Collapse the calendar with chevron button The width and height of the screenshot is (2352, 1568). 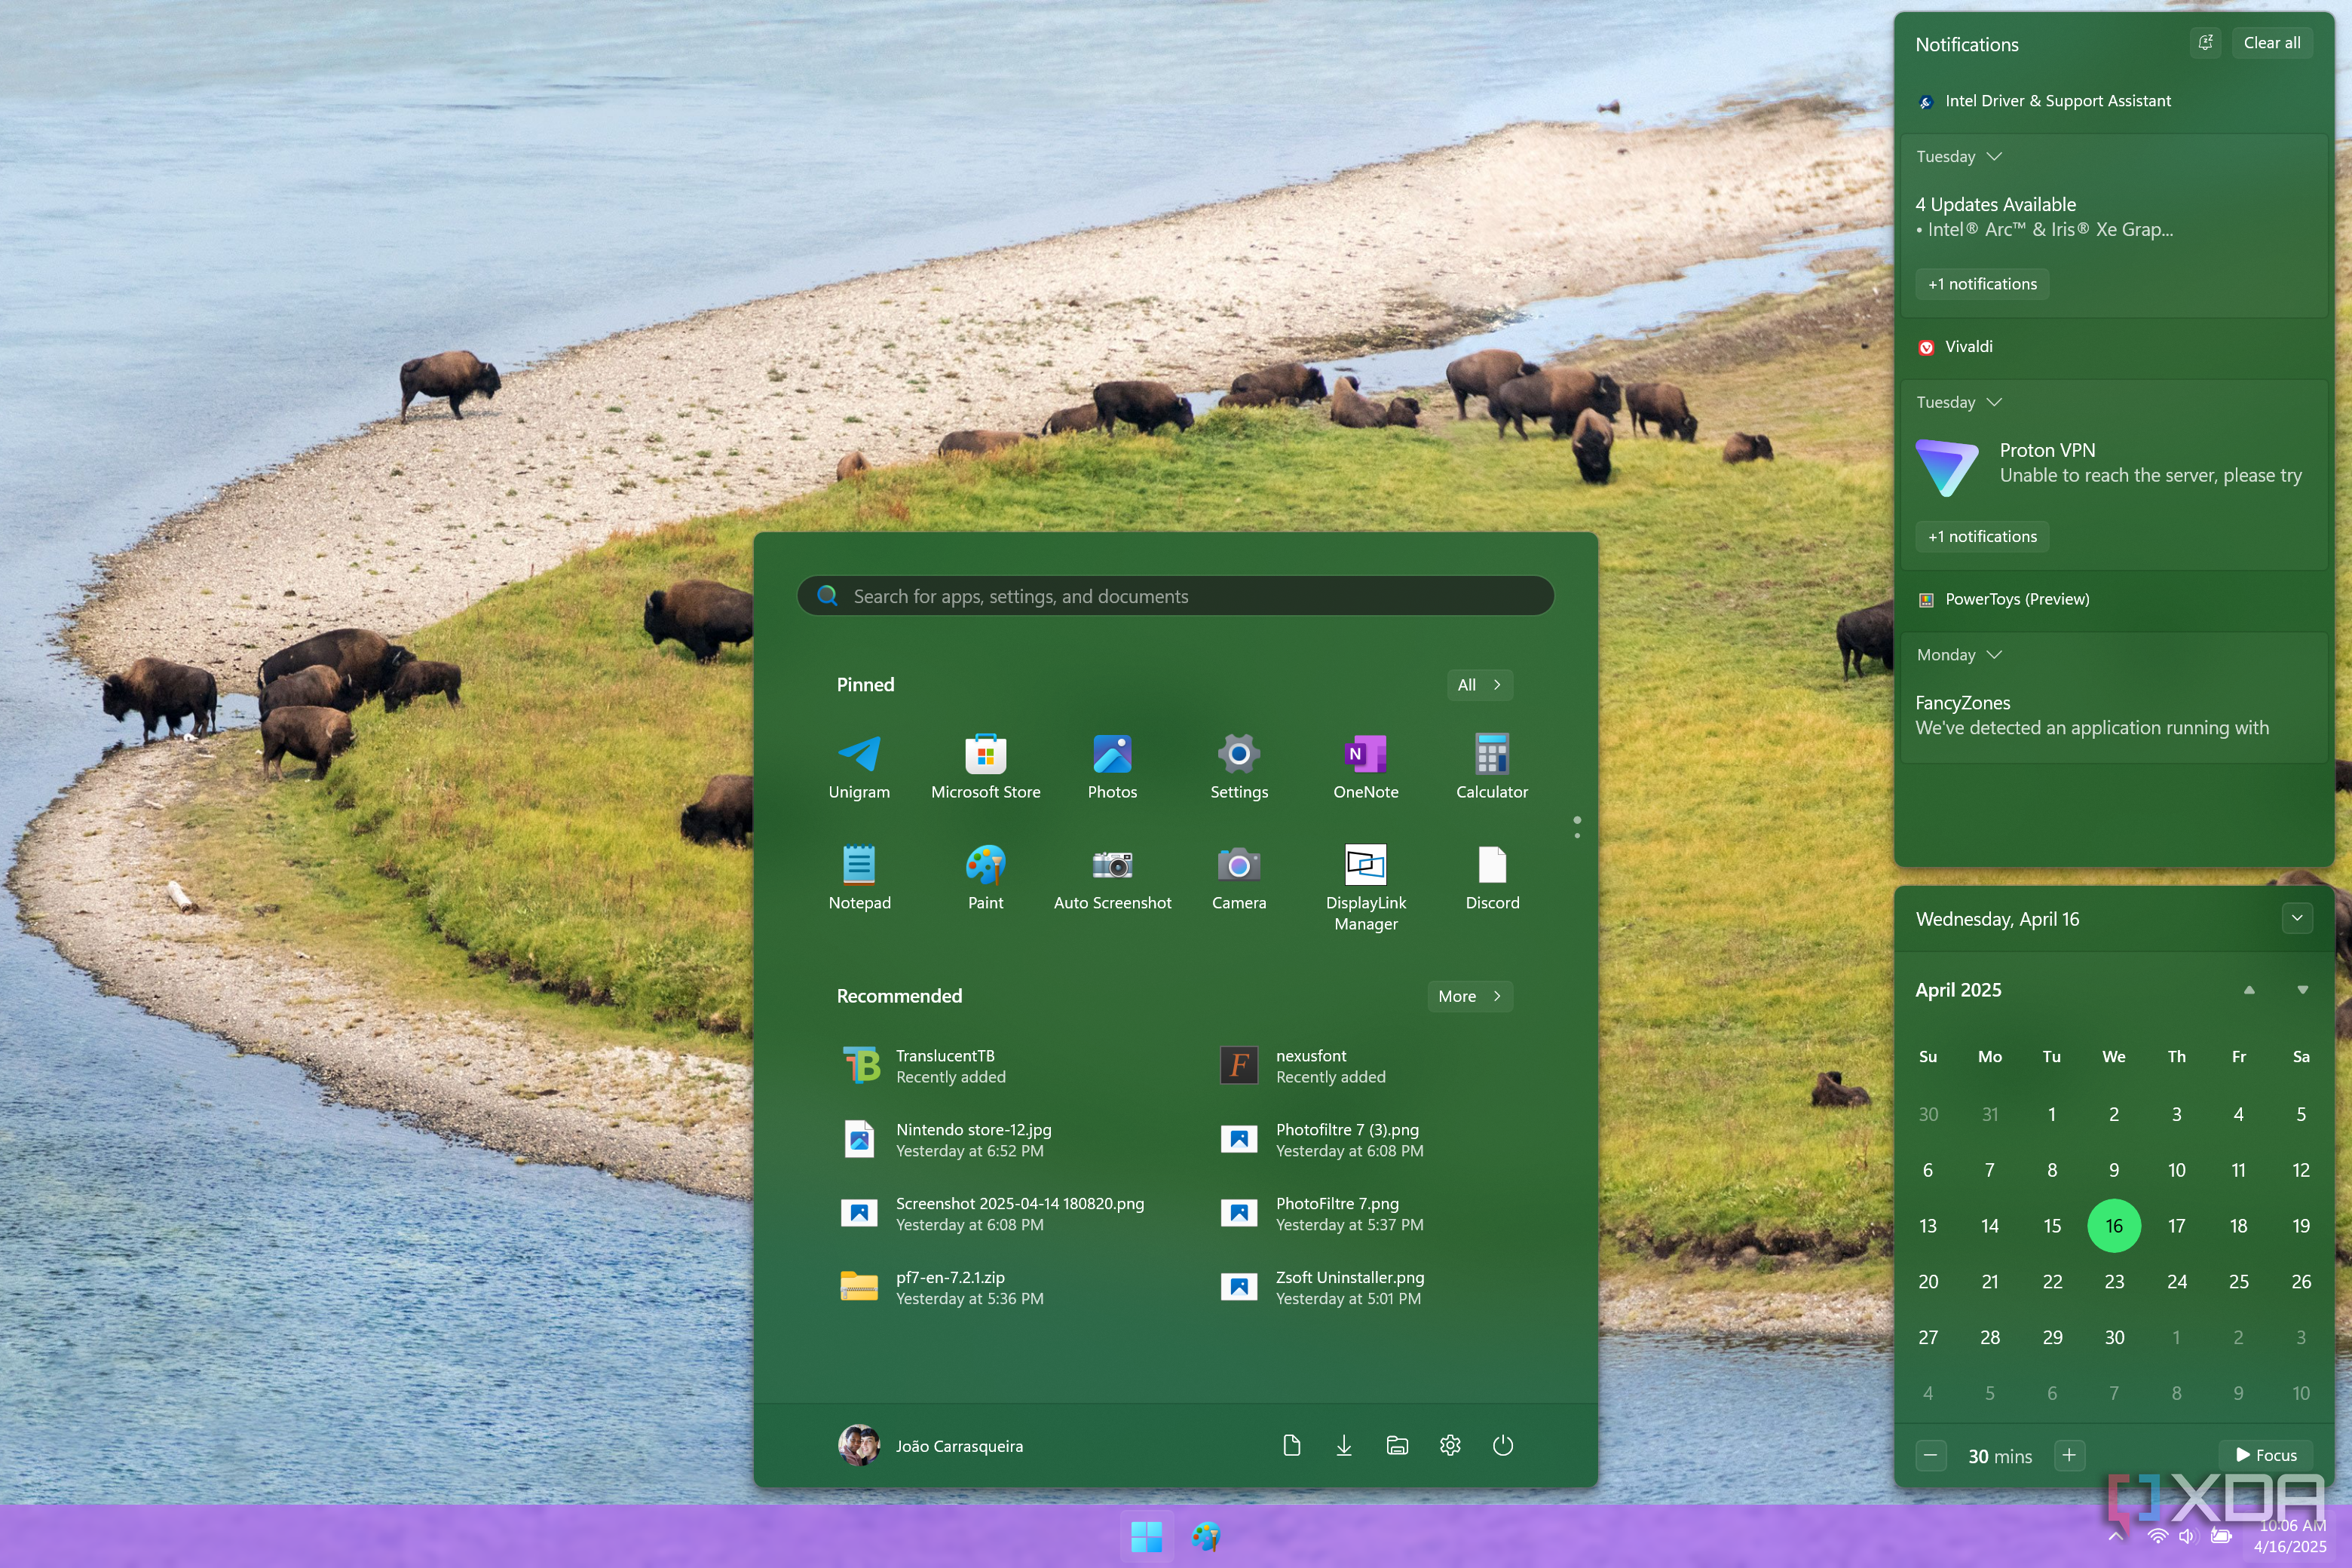click(x=2297, y=918)
